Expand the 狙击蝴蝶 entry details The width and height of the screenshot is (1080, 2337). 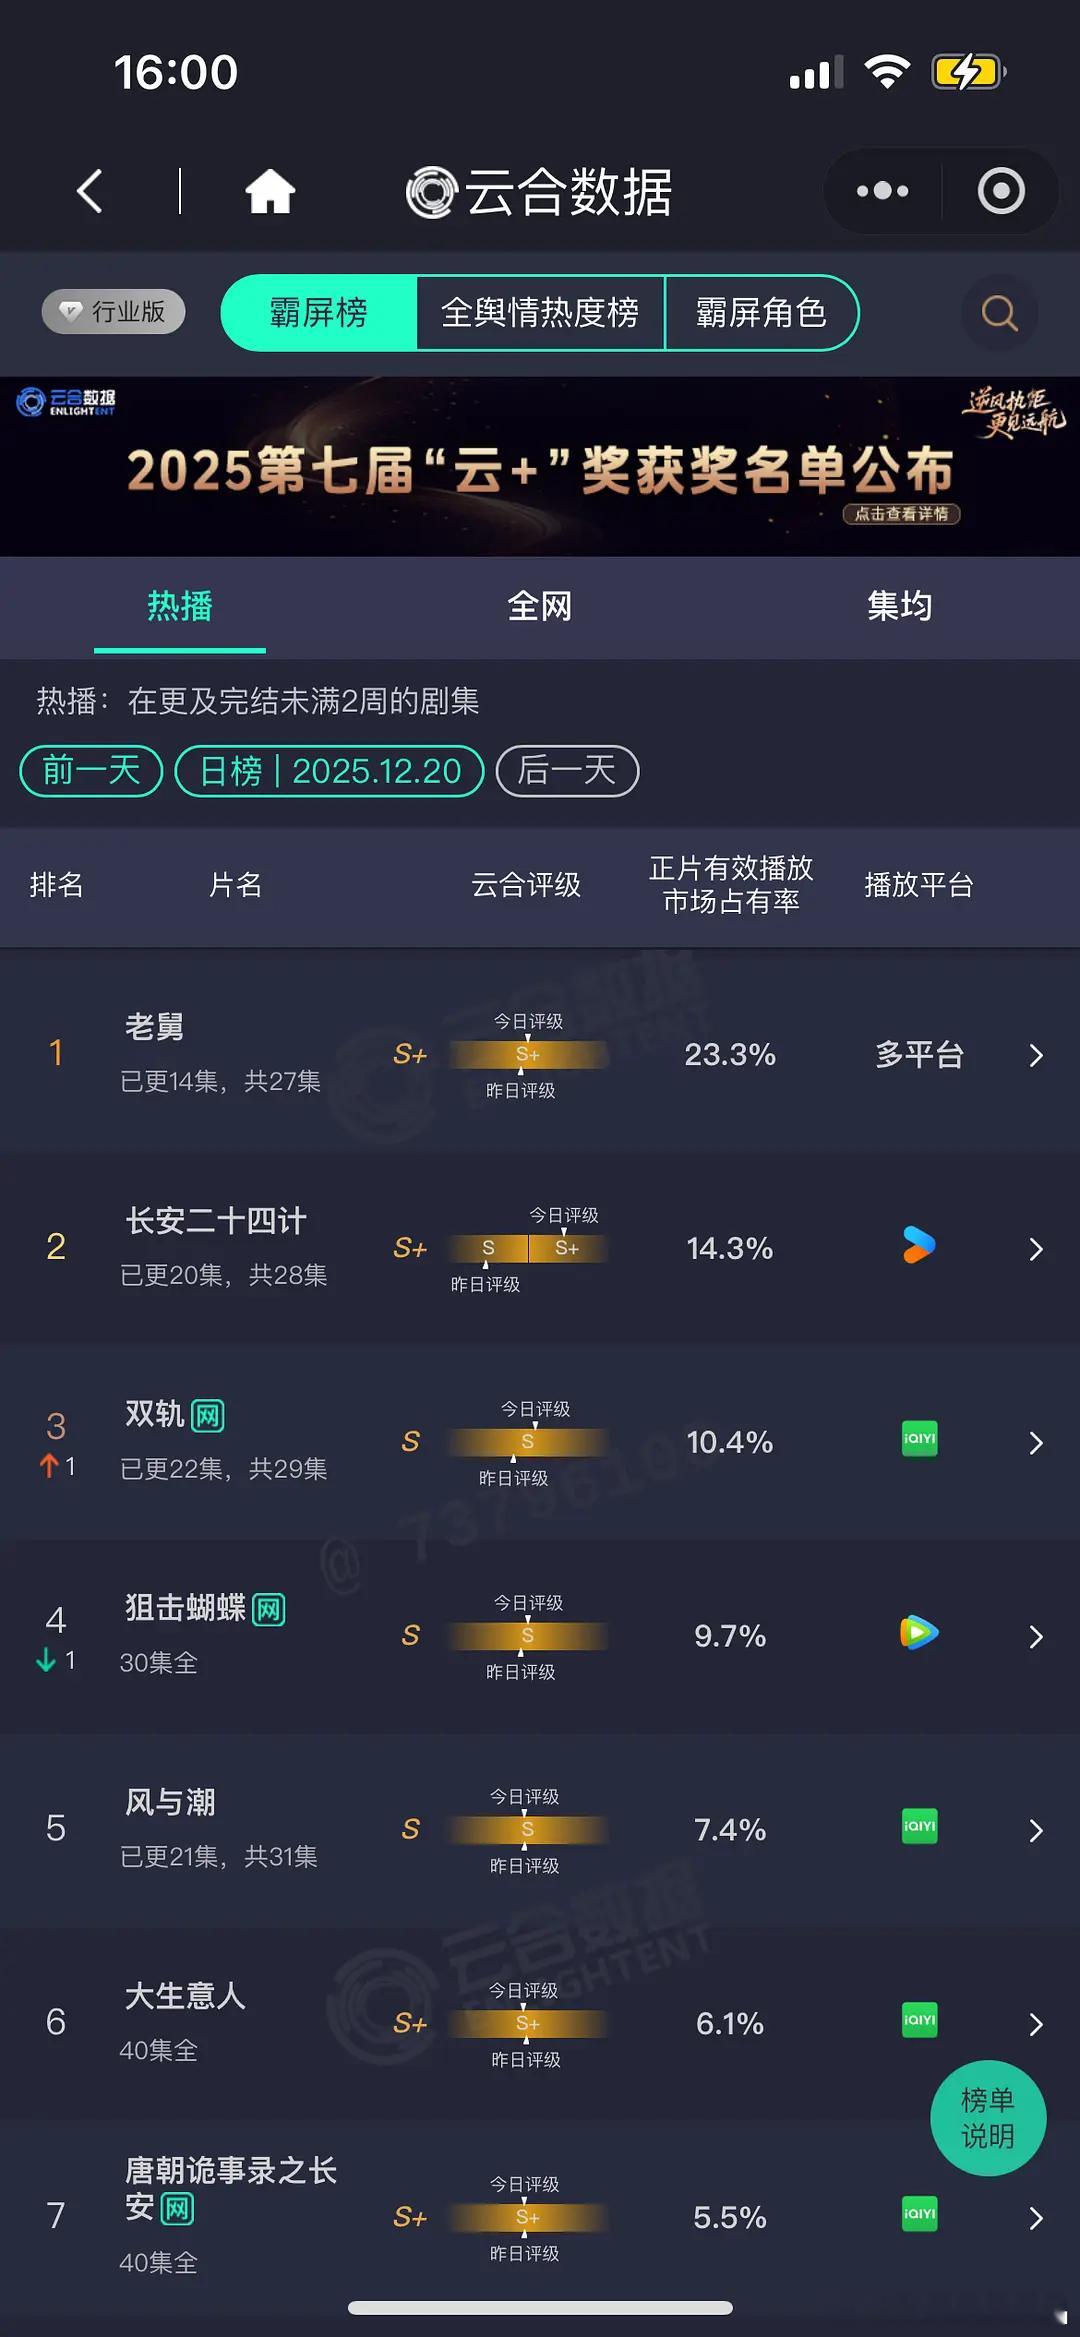click(1035, 1636)
